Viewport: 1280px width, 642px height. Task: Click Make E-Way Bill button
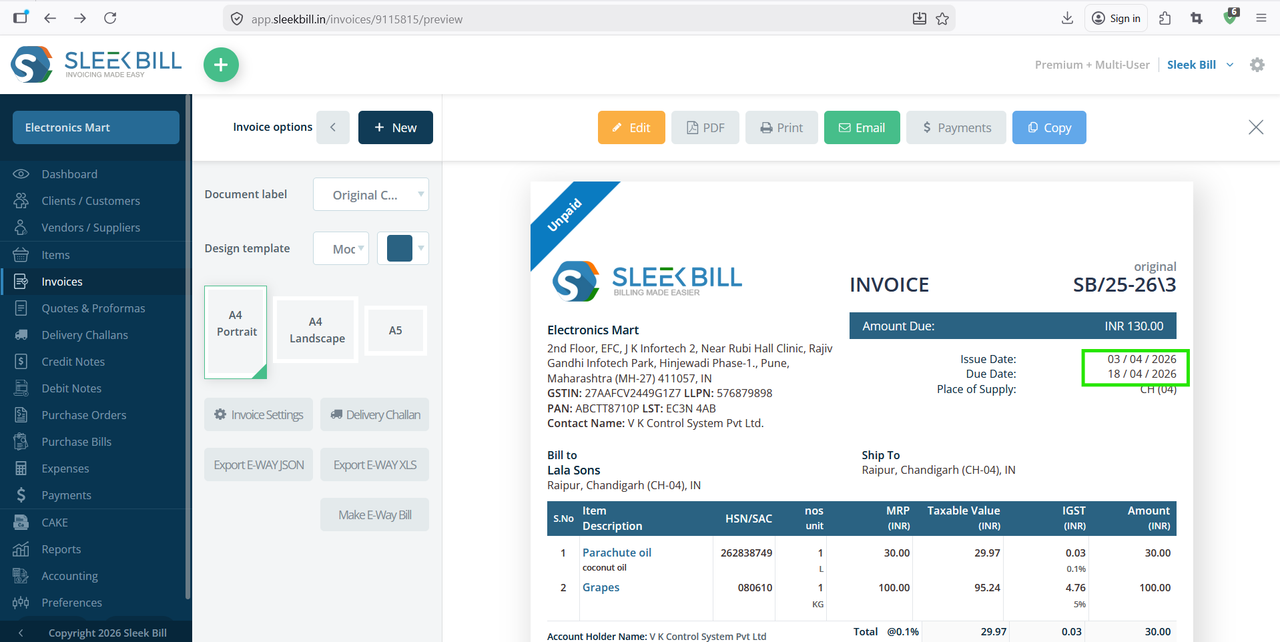pos(375,515)
